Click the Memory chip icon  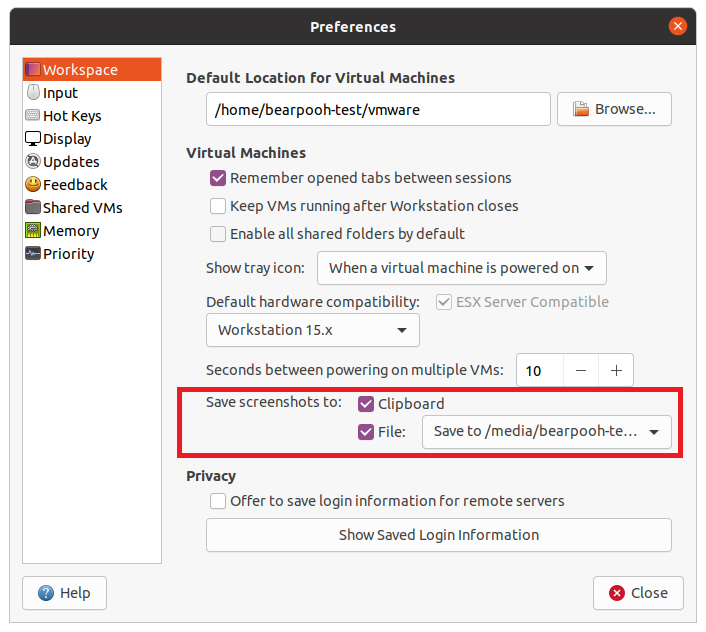point(33,230)
